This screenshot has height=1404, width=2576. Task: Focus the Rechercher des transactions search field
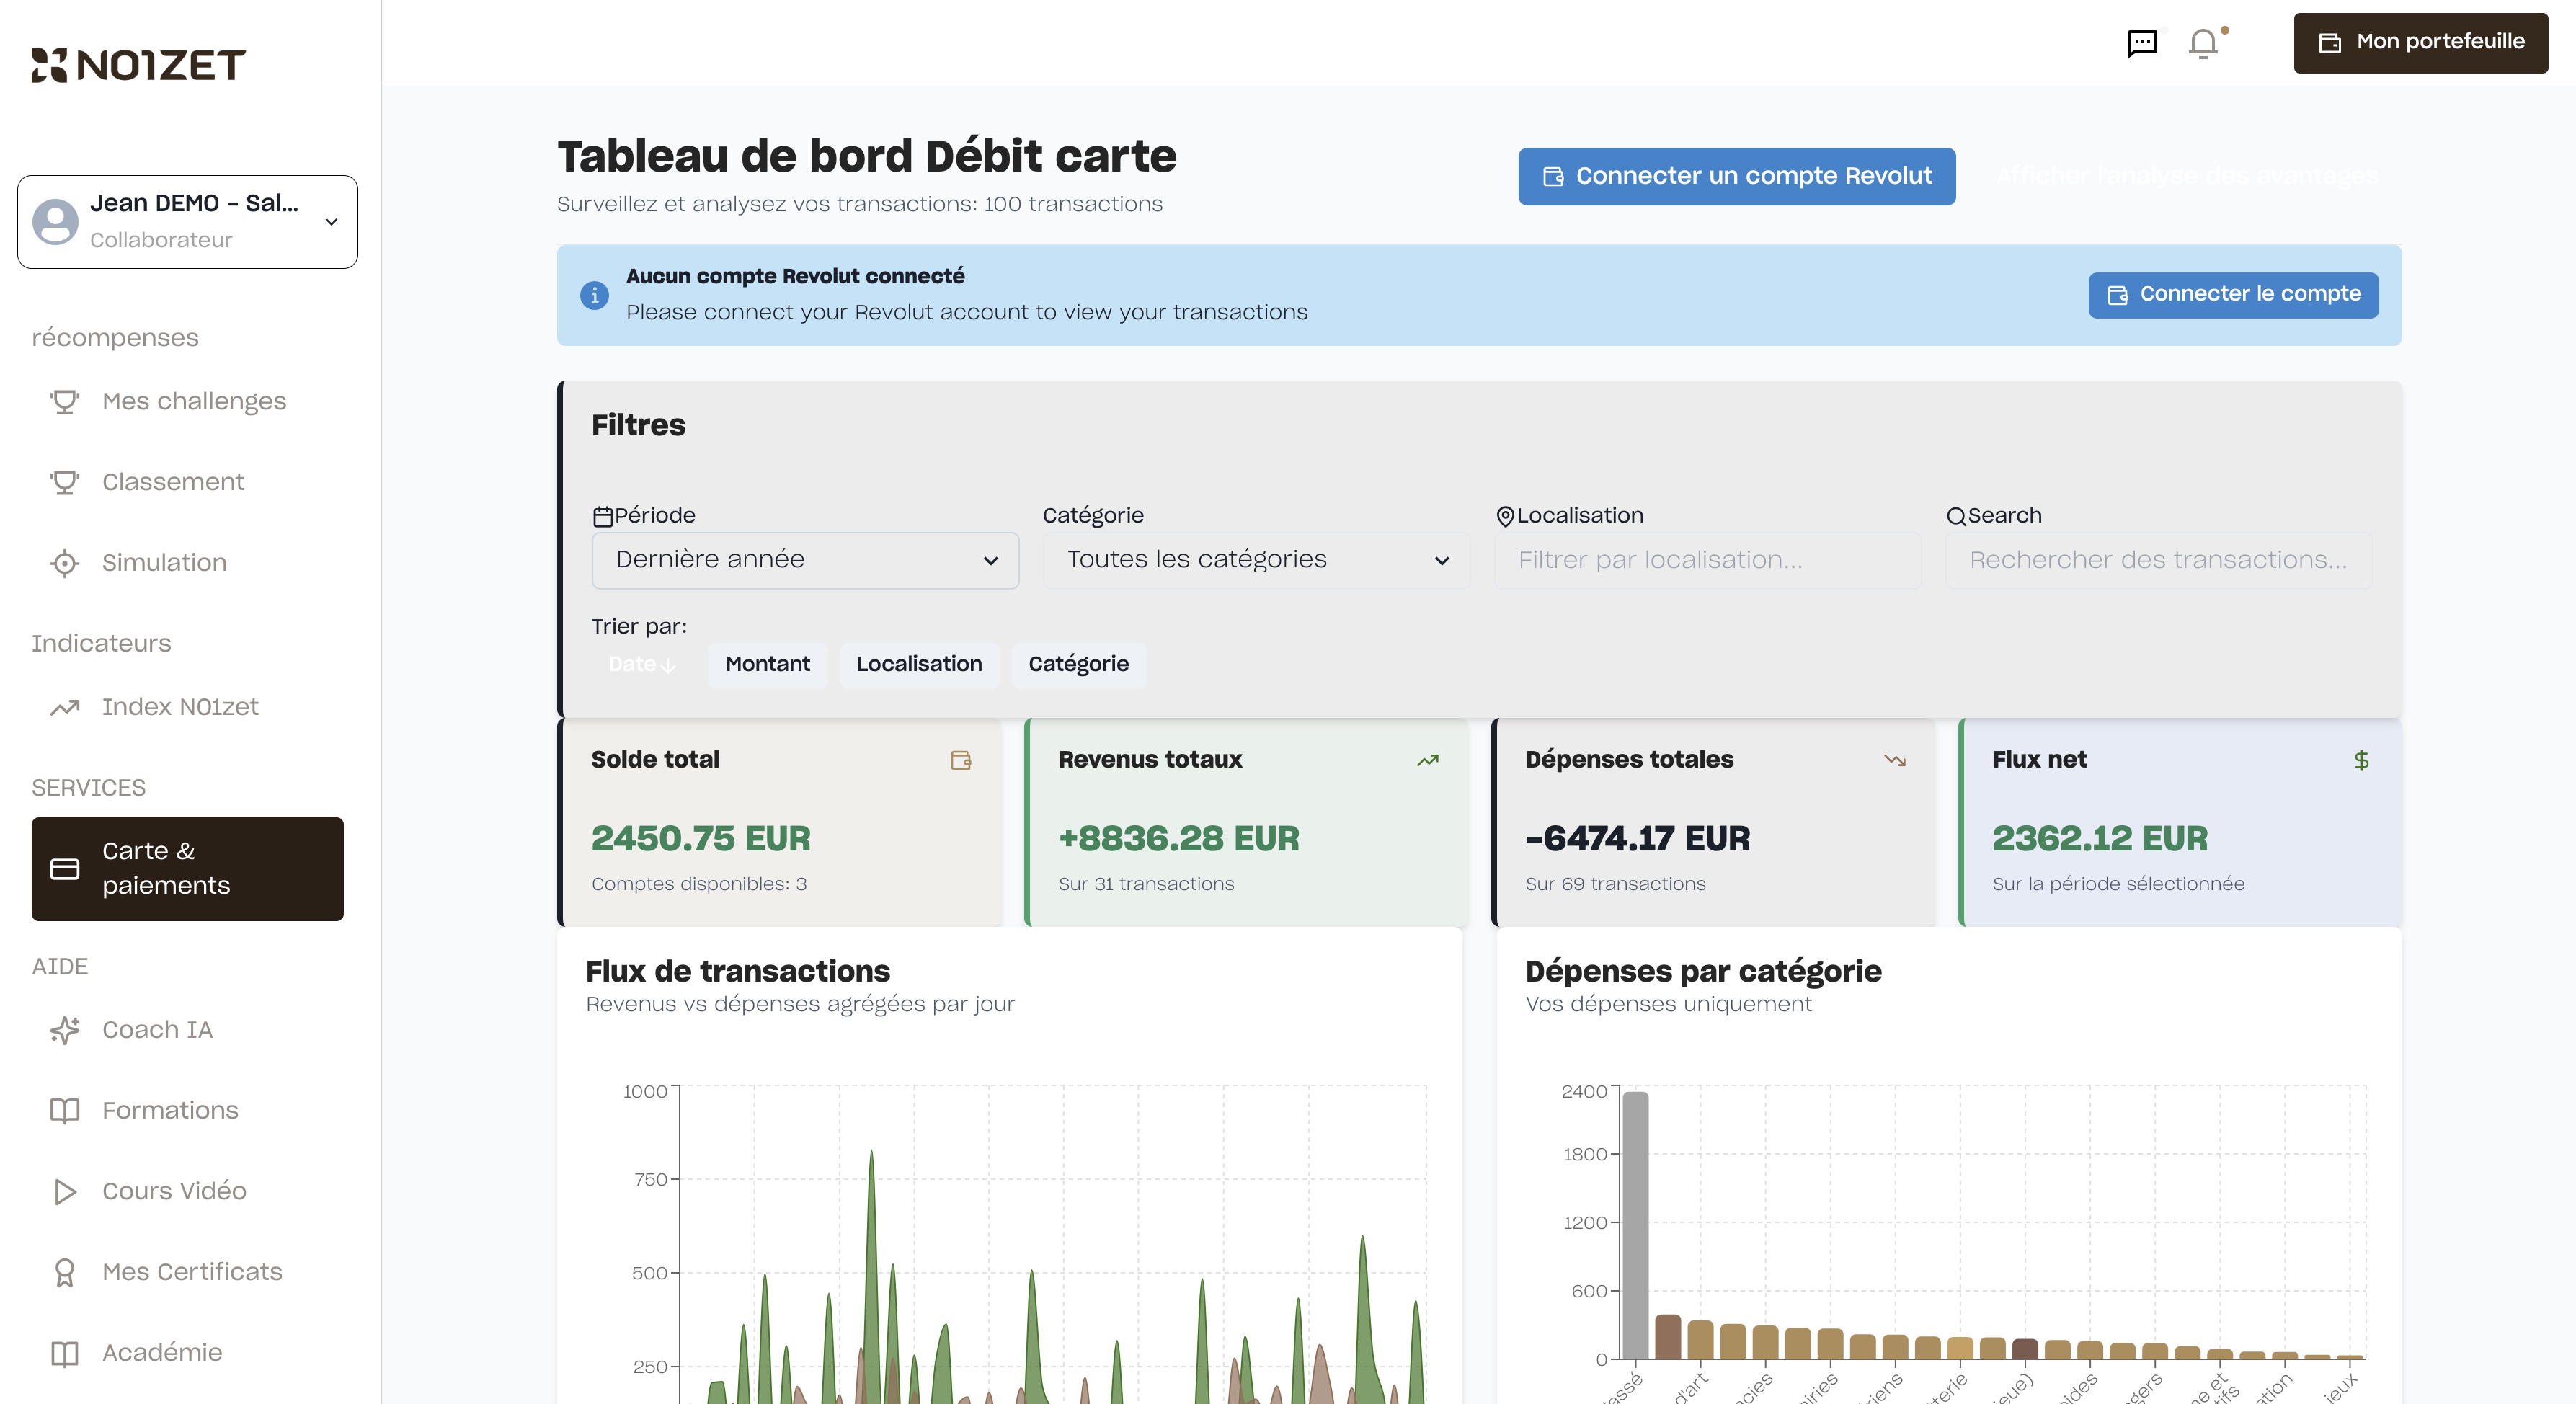[2159, 560]
